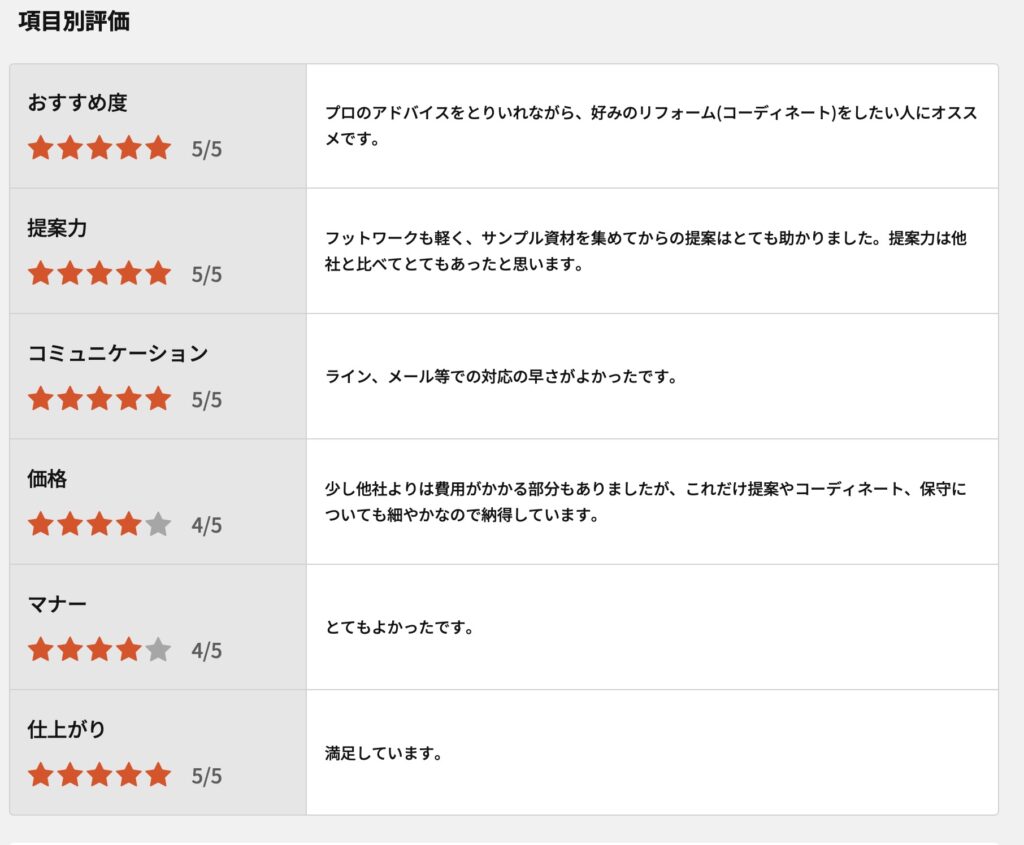1024x845 pixels.
Task: Click the 提案力 label
Action: tap(57, 228)
